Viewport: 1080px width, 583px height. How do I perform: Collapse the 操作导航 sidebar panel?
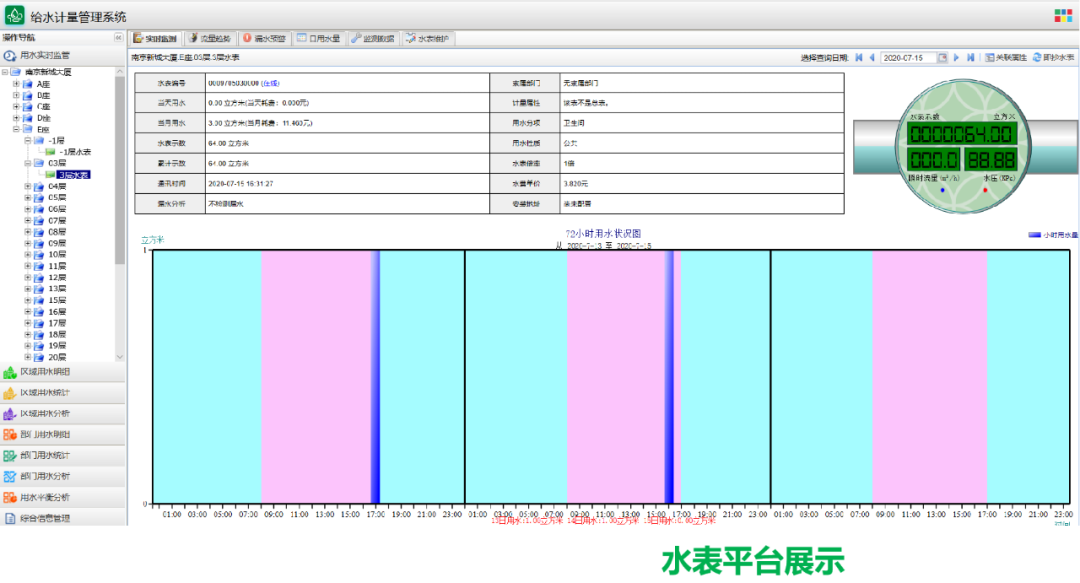(118, 38)
